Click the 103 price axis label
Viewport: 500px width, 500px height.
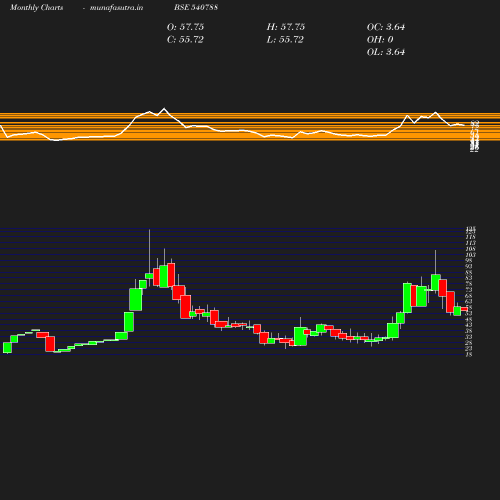[470, 255]
